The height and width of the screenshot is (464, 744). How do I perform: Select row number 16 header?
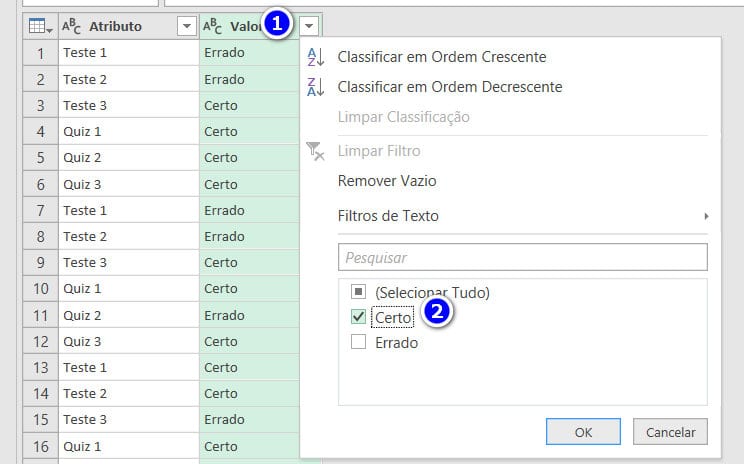click(41, 446)
